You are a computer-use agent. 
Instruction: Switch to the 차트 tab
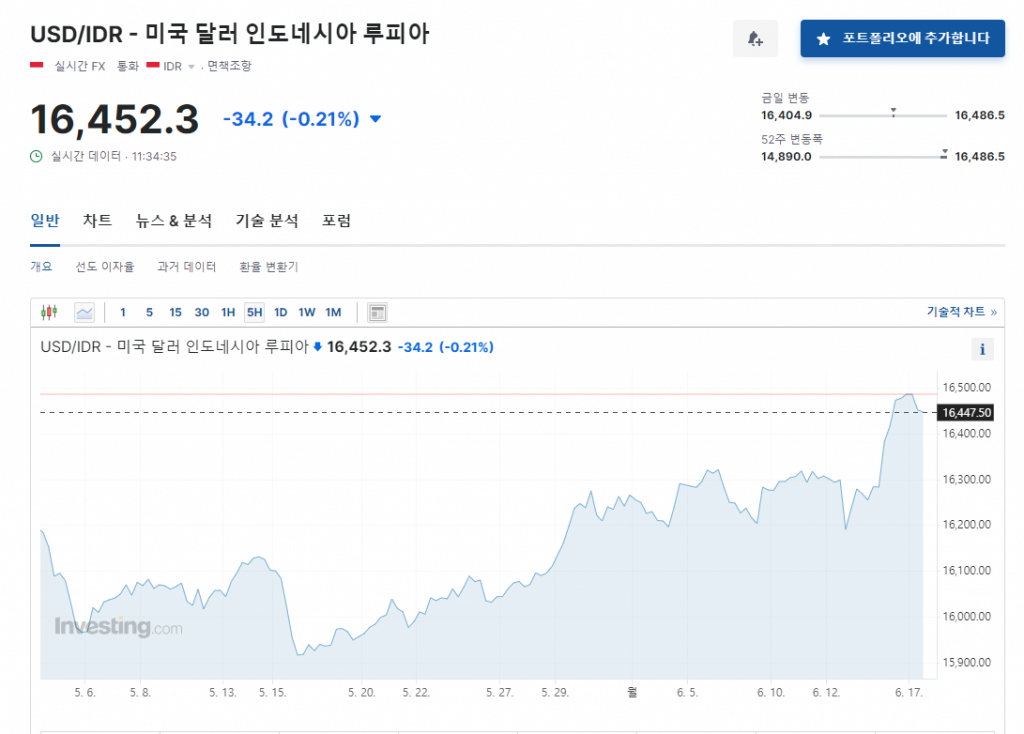[97, 221]
